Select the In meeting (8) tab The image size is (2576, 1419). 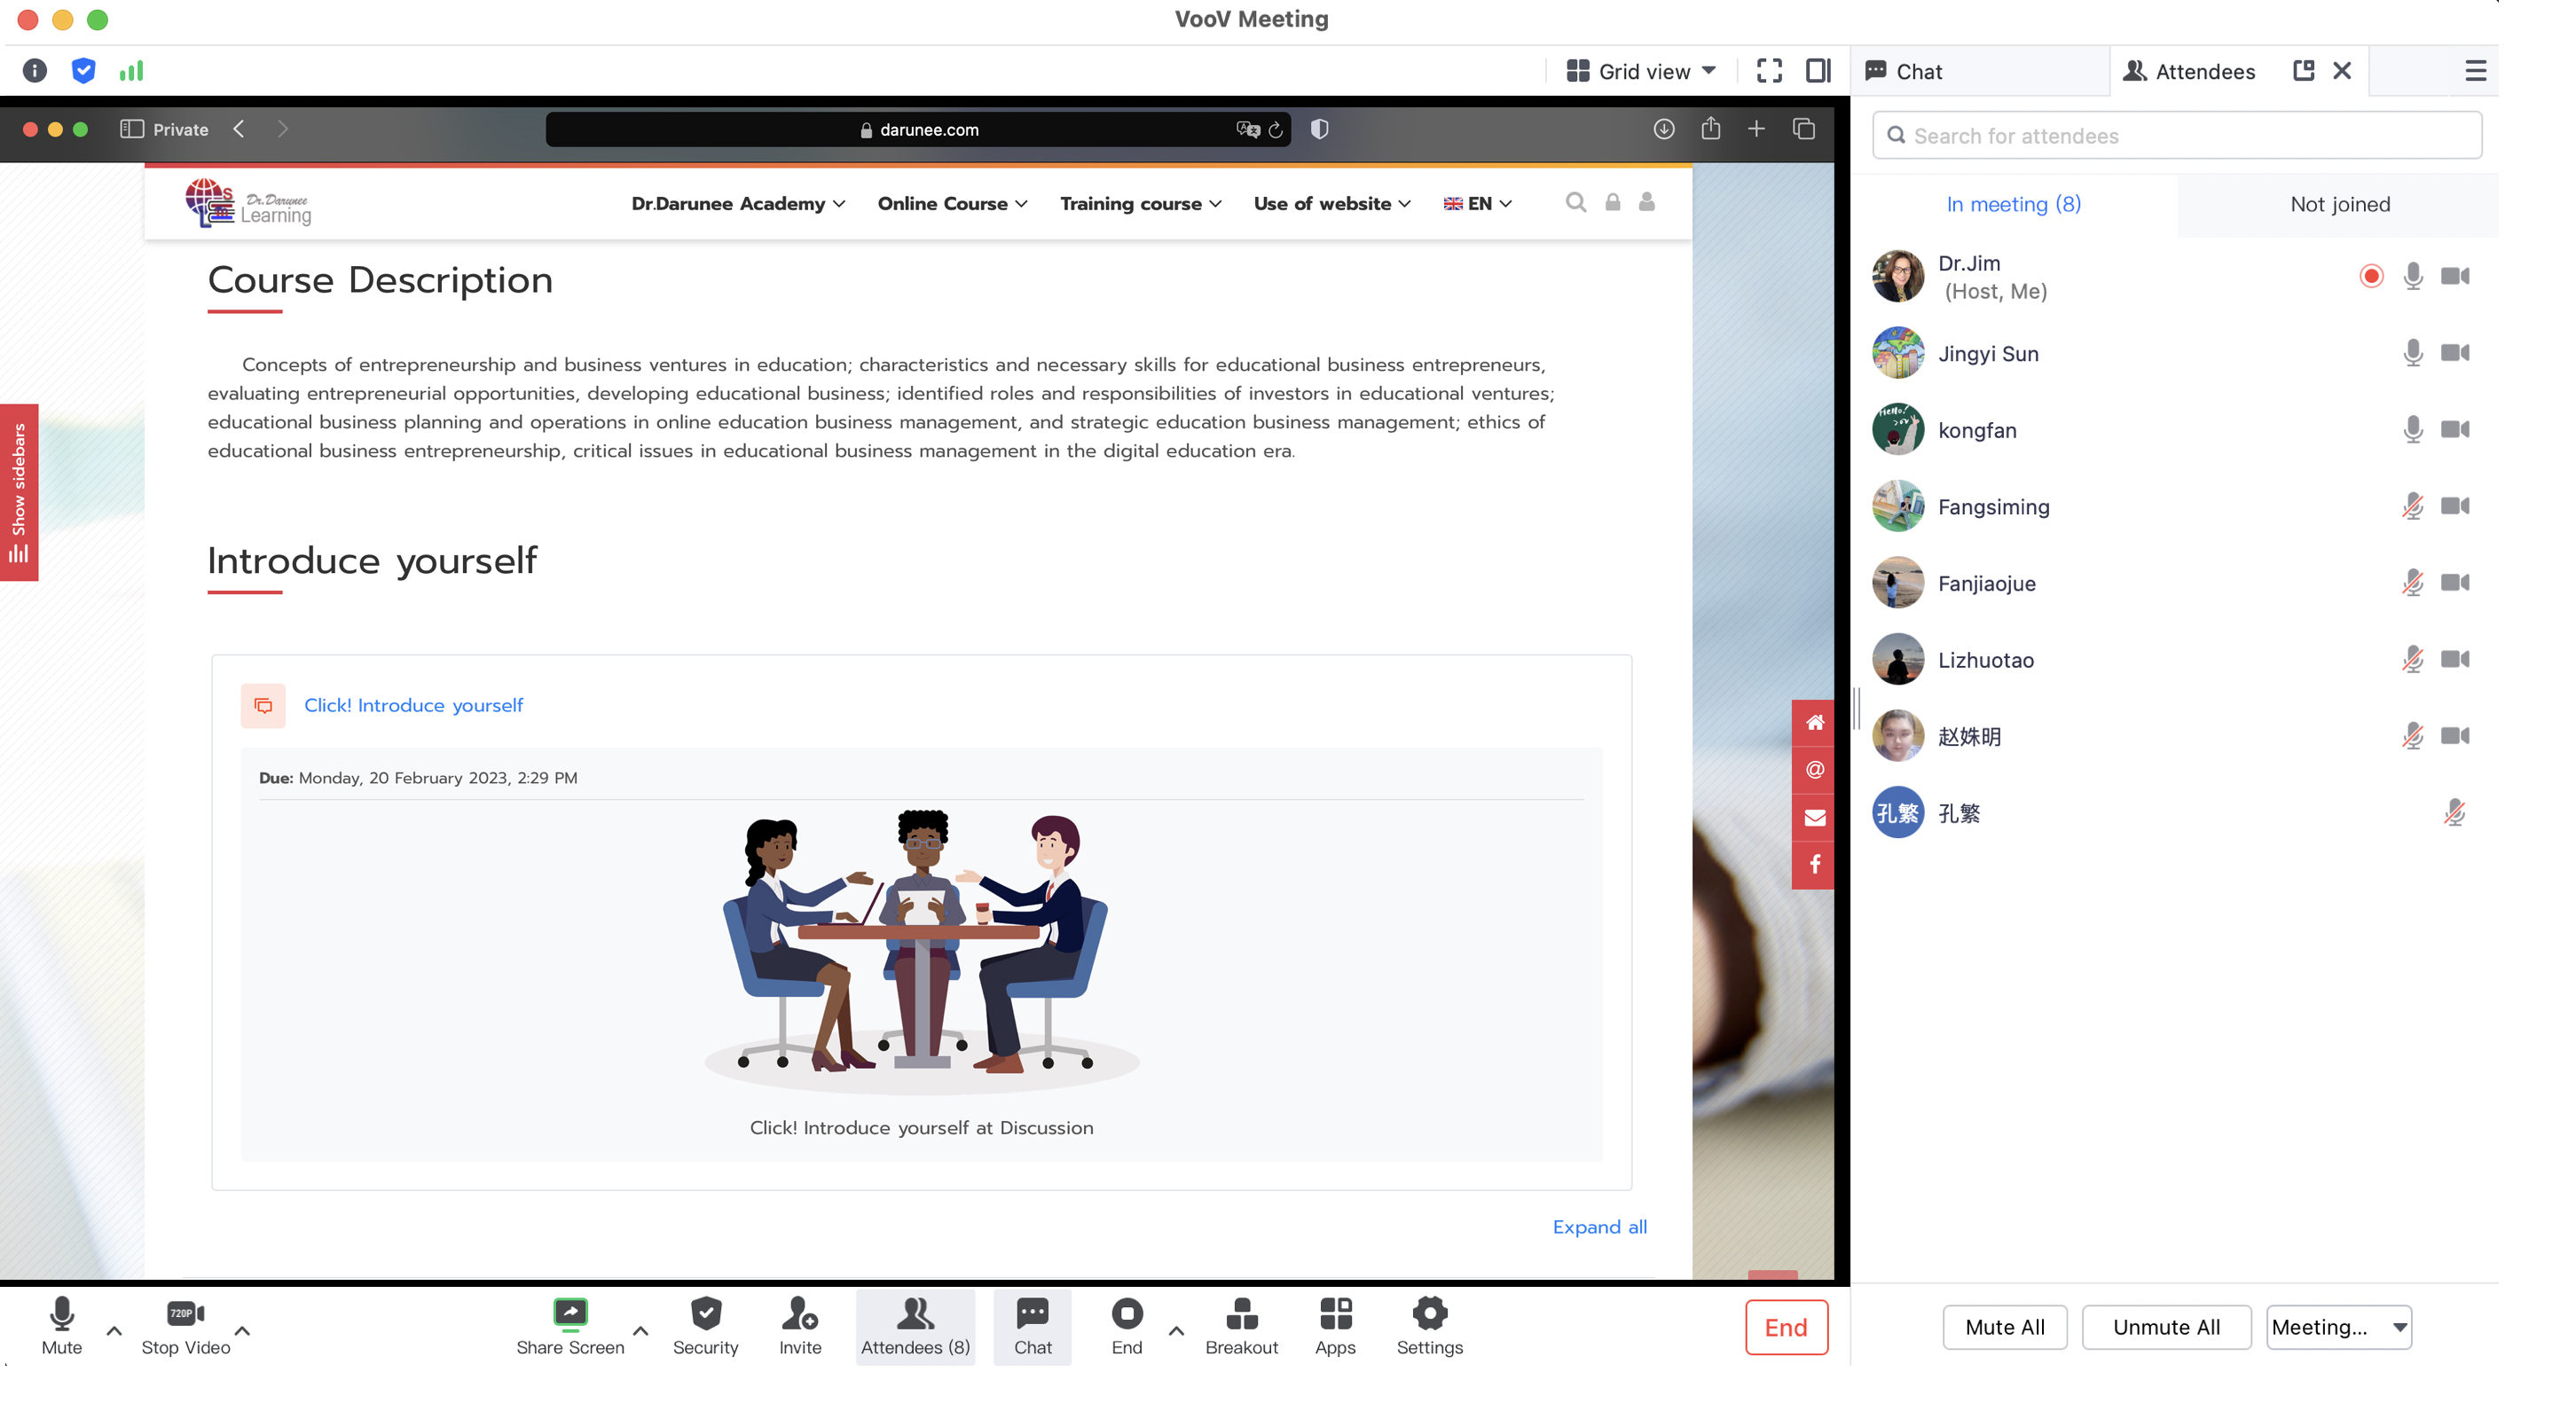(2014, 204)
